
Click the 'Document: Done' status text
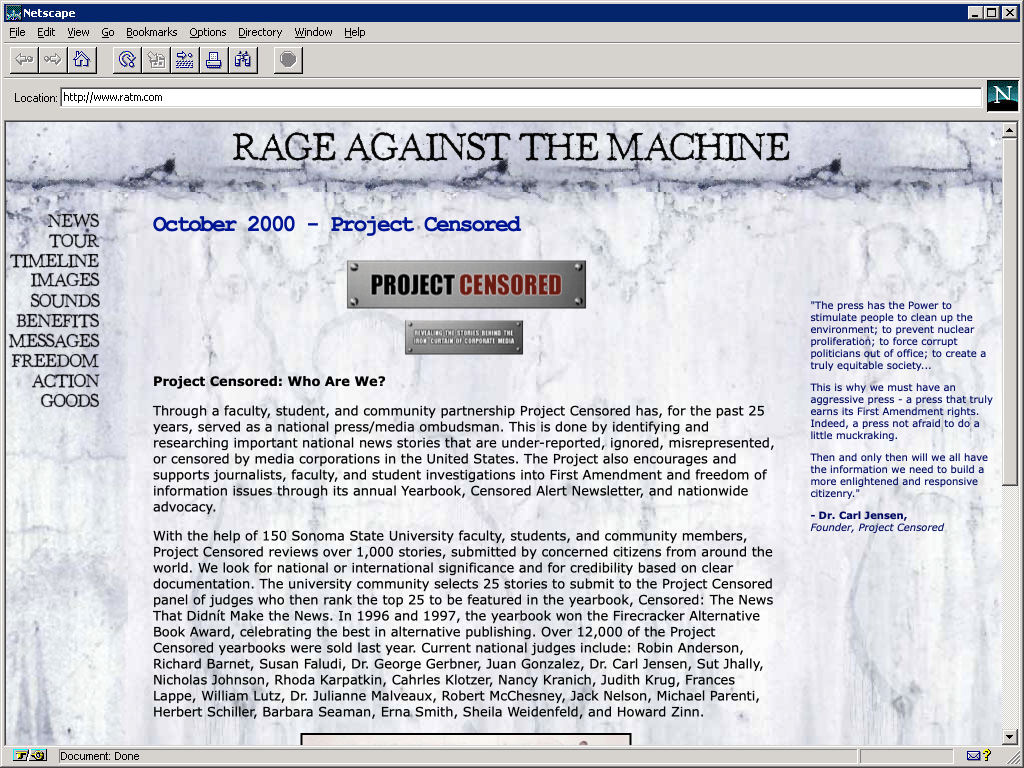[99, 756]
